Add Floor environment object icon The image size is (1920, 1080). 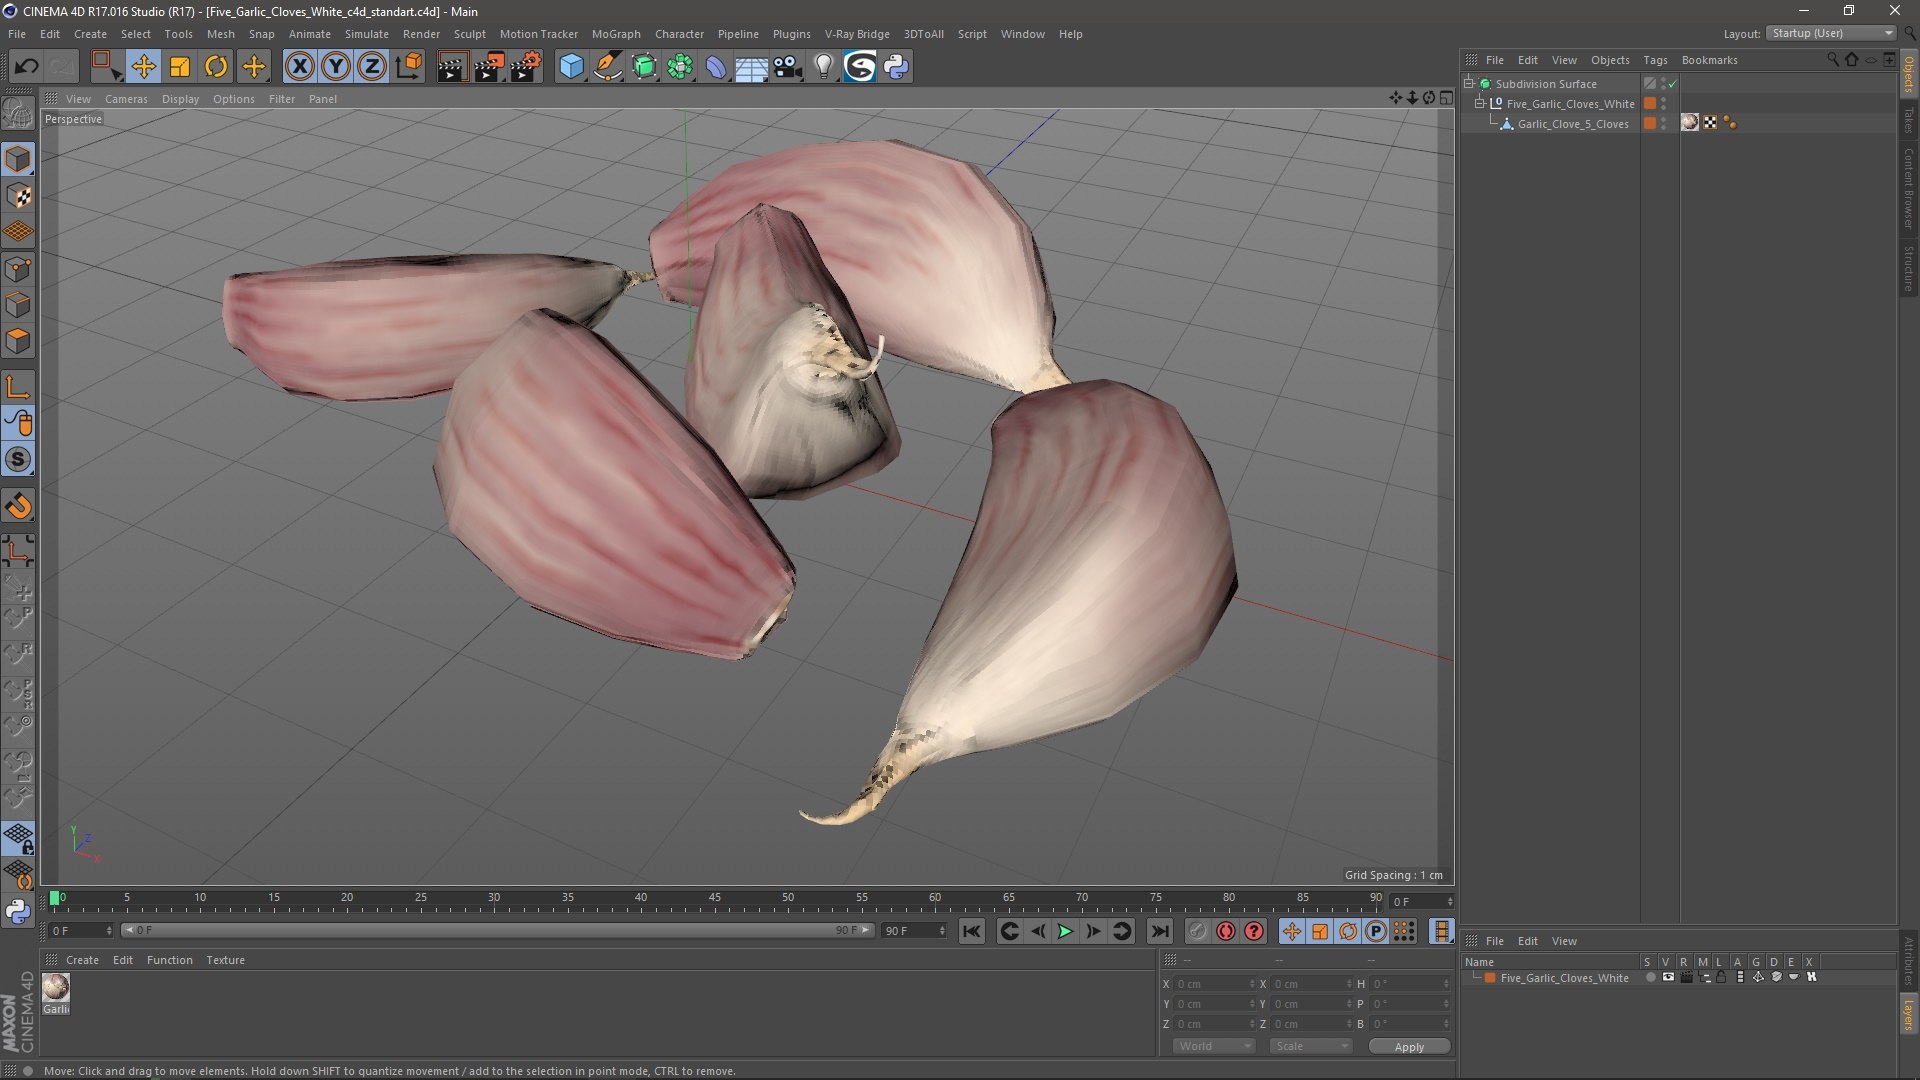coord(751,67)
